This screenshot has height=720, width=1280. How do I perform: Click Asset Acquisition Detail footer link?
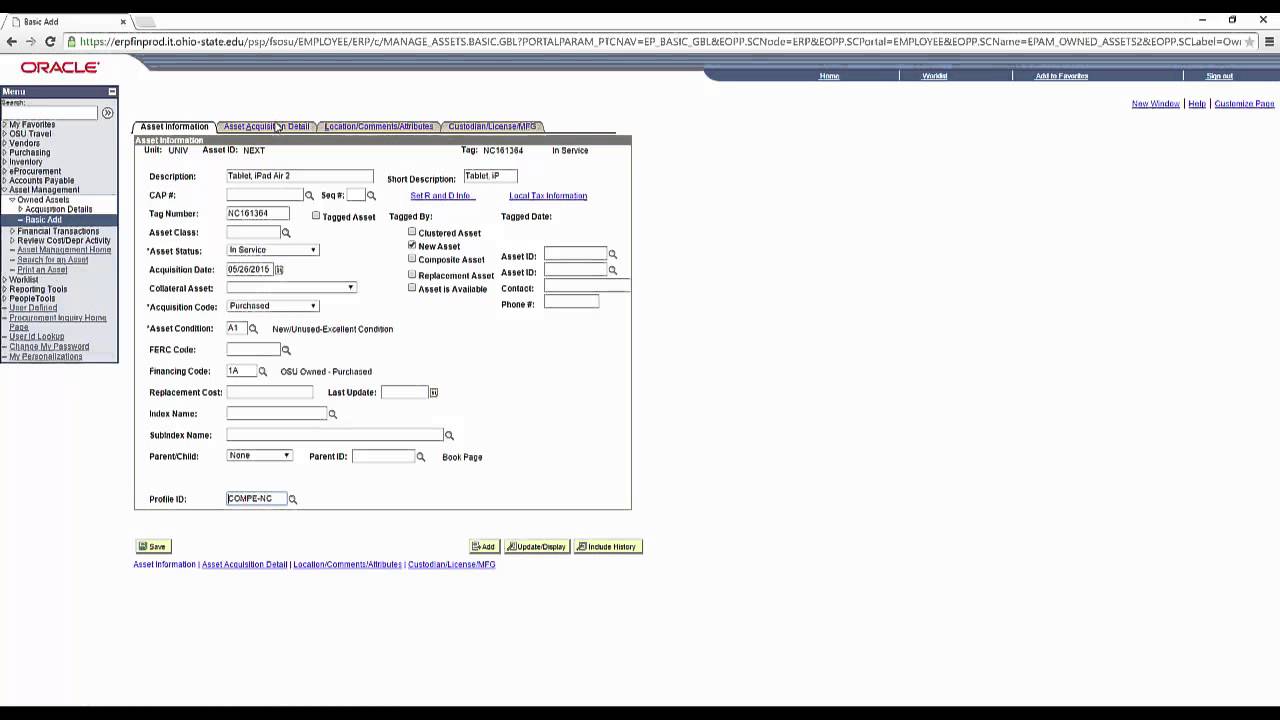coord(244,565)
